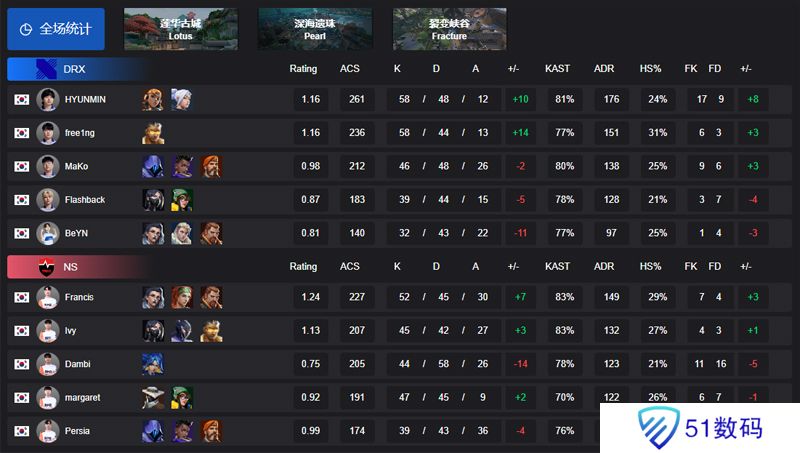This screenshot has width=800, height=453.
Task: Click the NS team logo icon
Action: tap(46, 267)
